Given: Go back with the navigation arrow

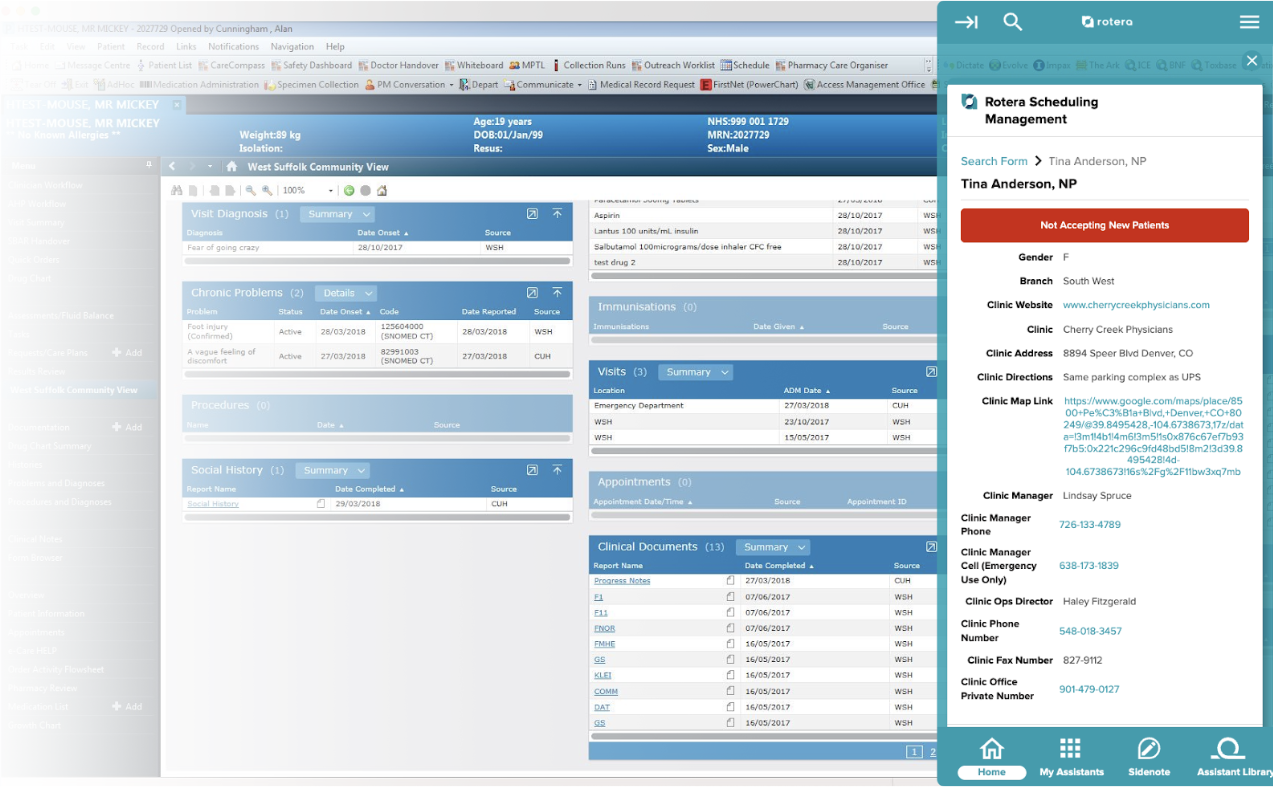Looking at the screenshot, I should [172, 167].
